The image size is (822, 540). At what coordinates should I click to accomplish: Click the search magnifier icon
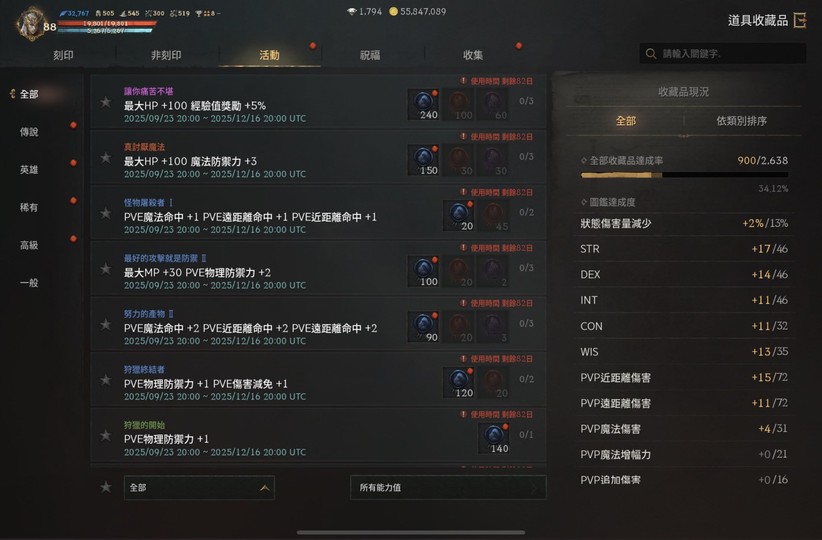coord(651,54)
